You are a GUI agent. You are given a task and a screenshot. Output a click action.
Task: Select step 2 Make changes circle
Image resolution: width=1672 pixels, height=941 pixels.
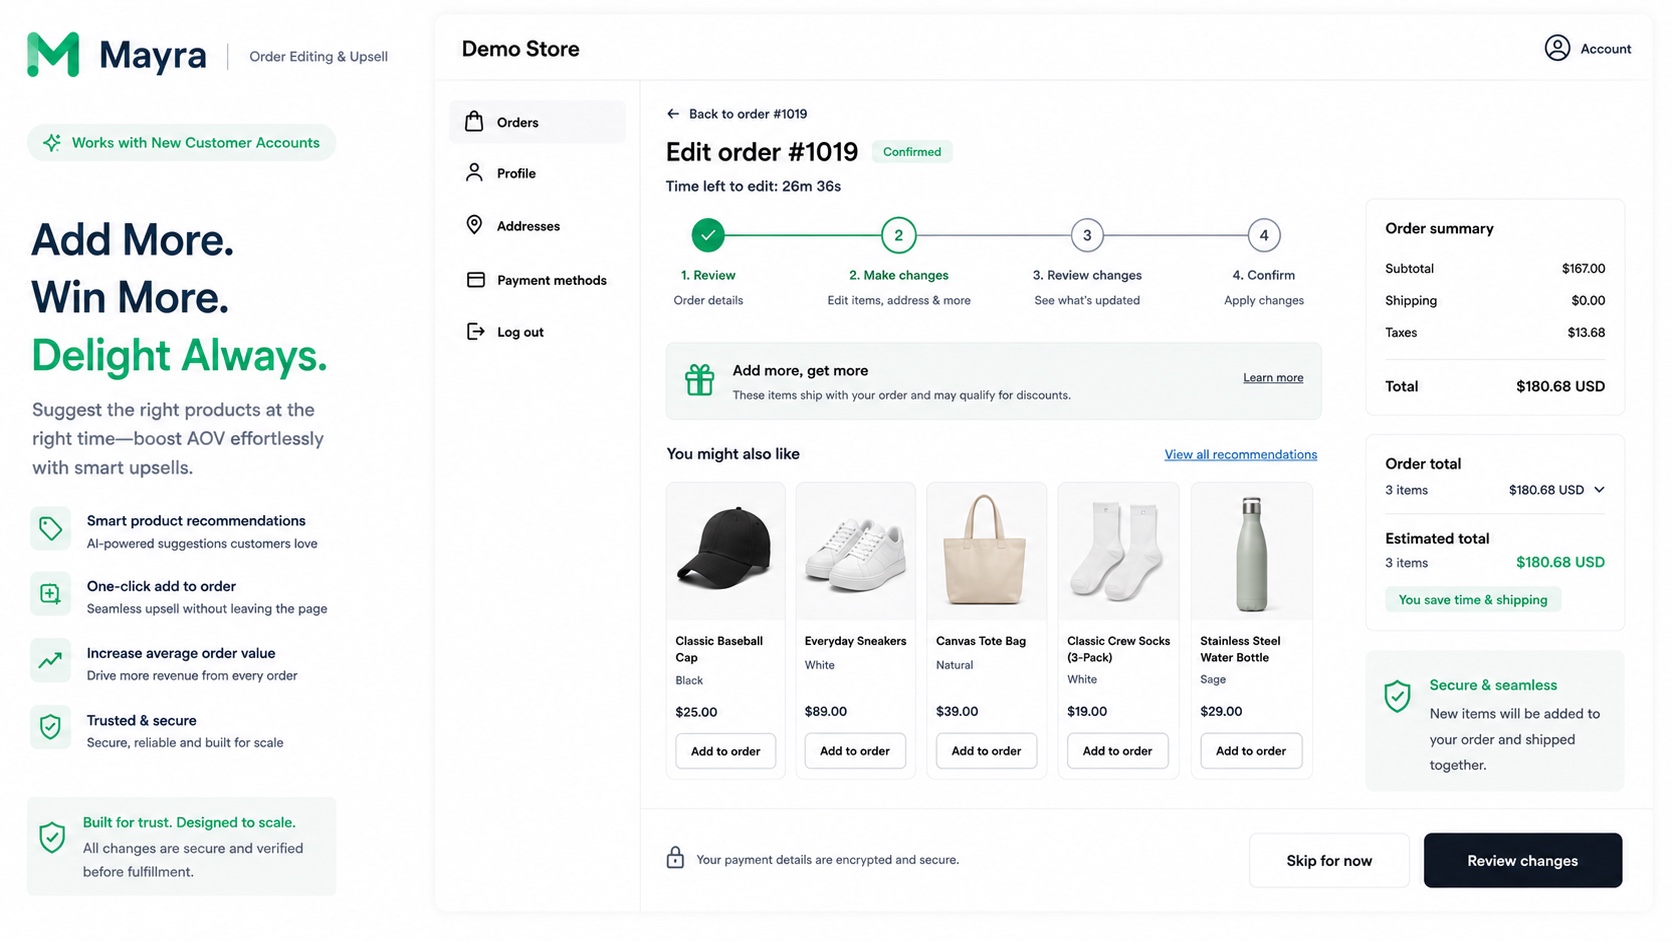coord(898,235)
